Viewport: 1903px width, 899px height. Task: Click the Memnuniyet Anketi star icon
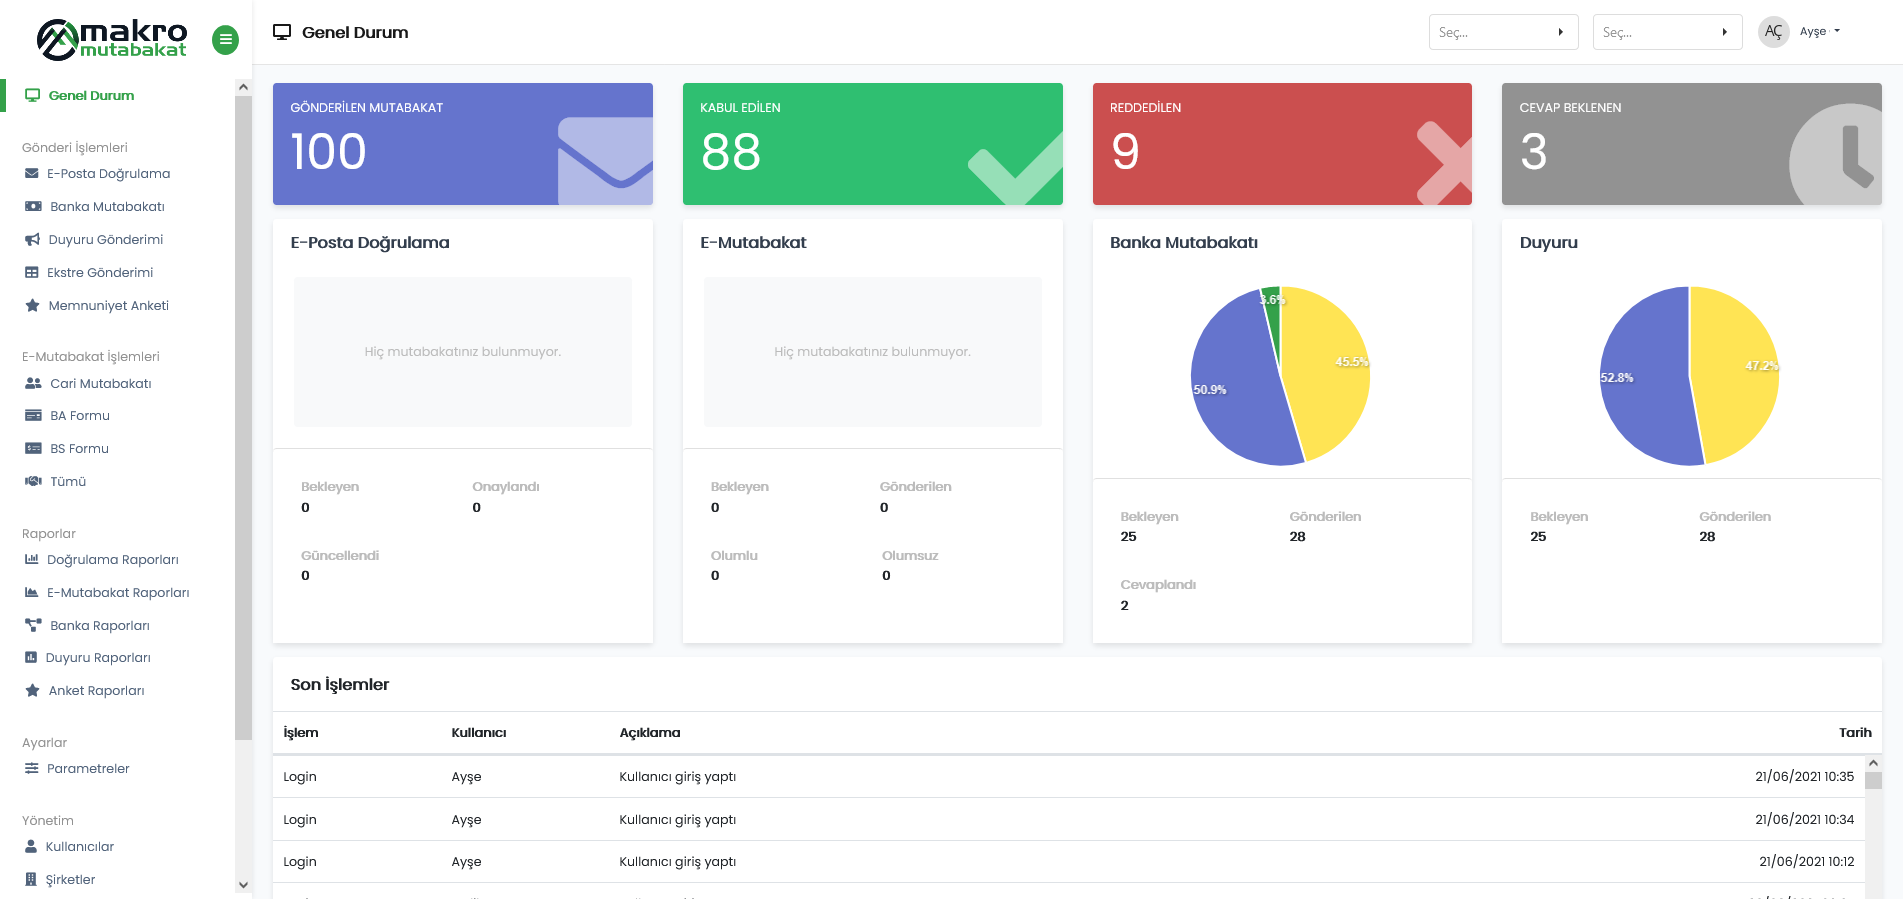[x=32, y=306]
